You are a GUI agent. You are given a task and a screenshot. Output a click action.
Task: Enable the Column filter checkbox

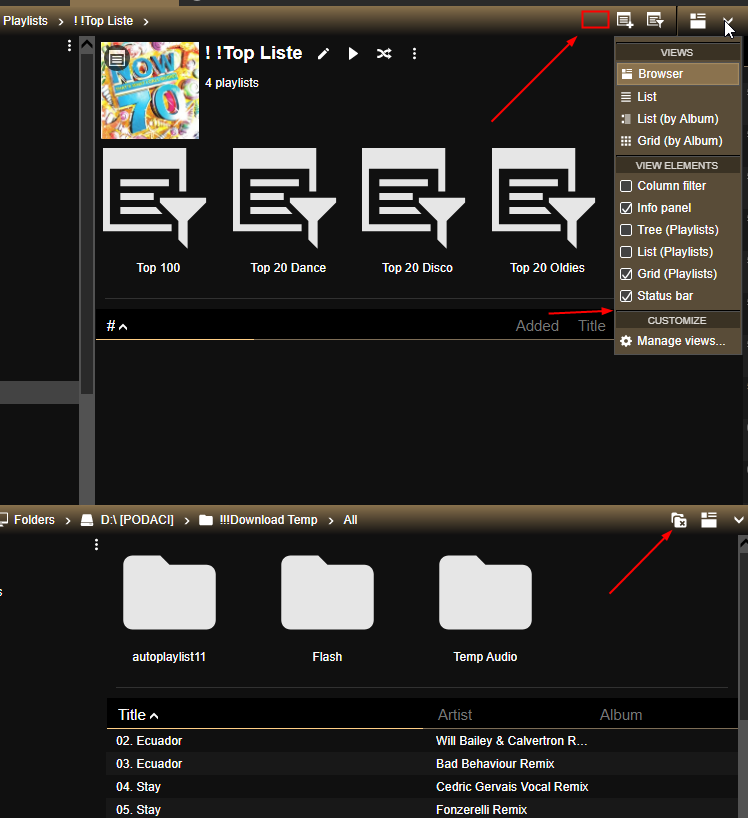pos(626,186)
